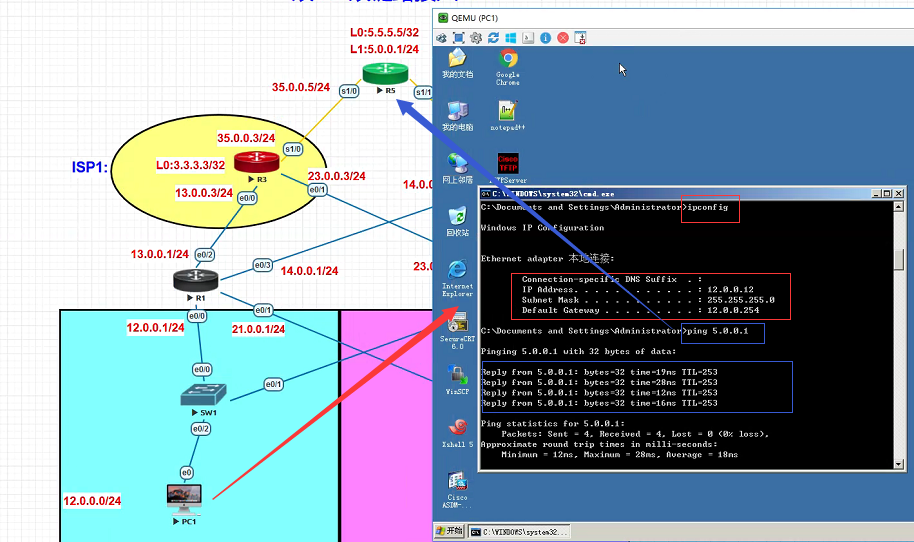Click the rightmost window-with-red-x toolbar icon
This screenshot has width=914, height=542.
click(580, 38)
